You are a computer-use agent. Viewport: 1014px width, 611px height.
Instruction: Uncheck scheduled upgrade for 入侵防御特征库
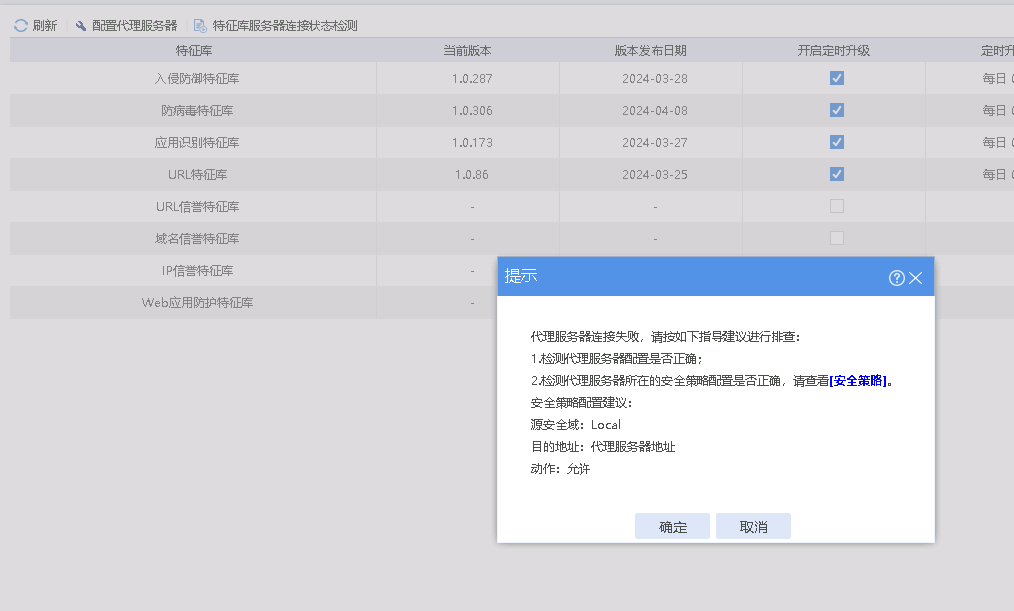837,78
